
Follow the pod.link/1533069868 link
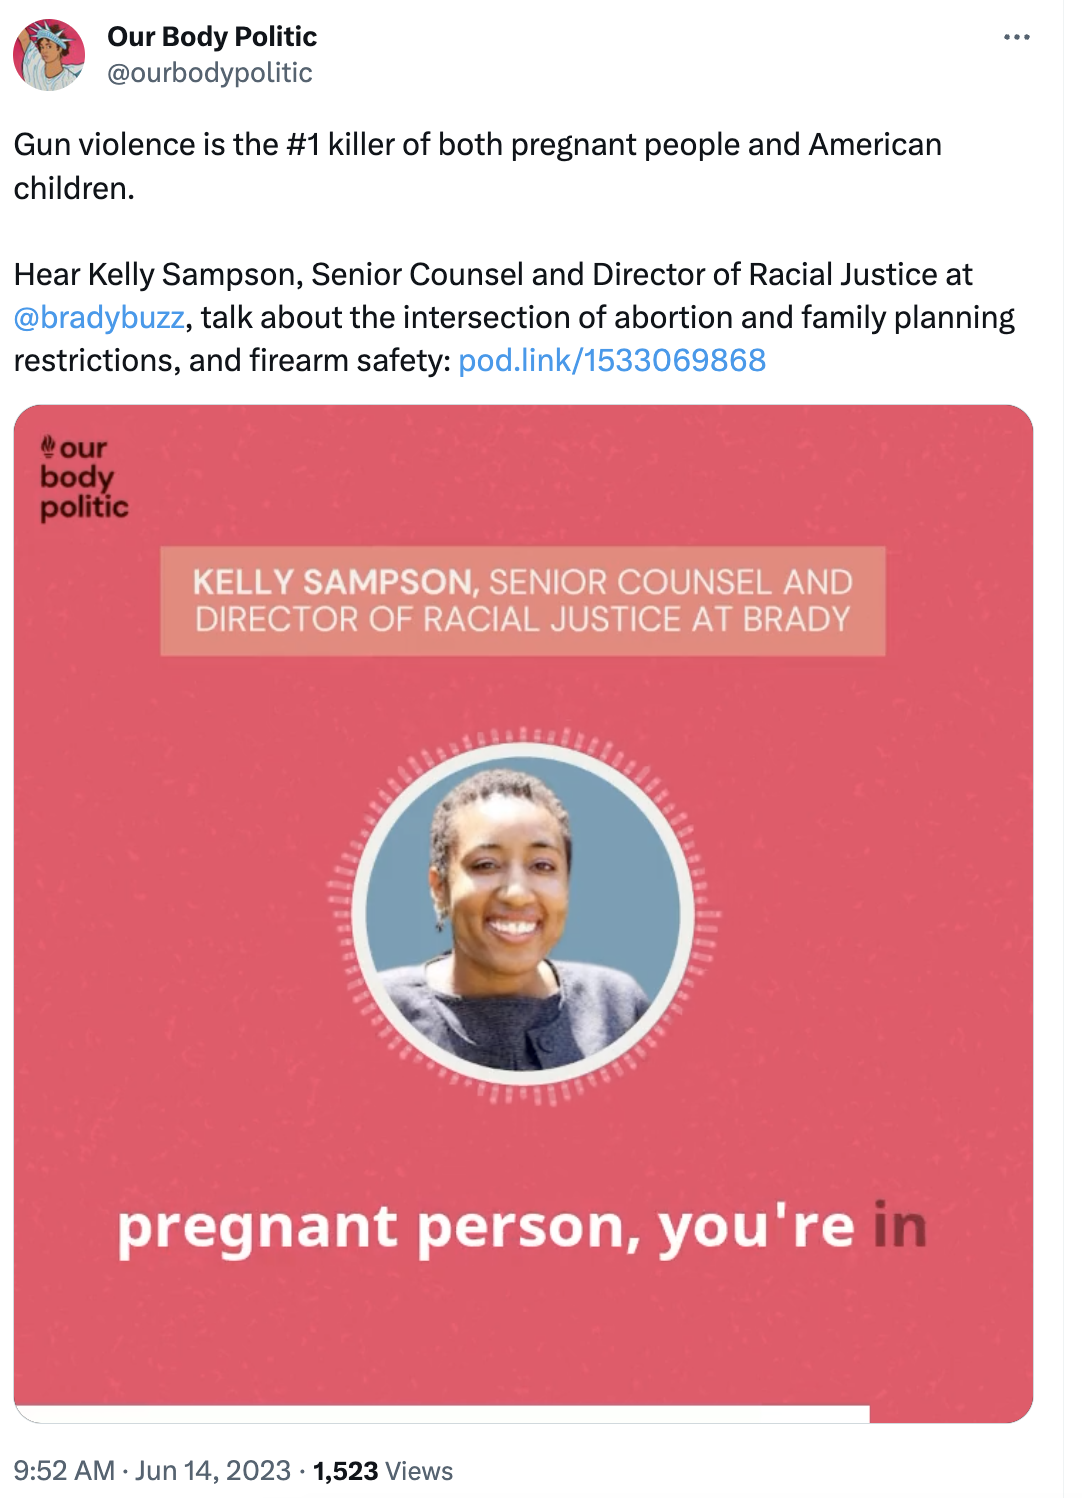(x=612, y=361)
